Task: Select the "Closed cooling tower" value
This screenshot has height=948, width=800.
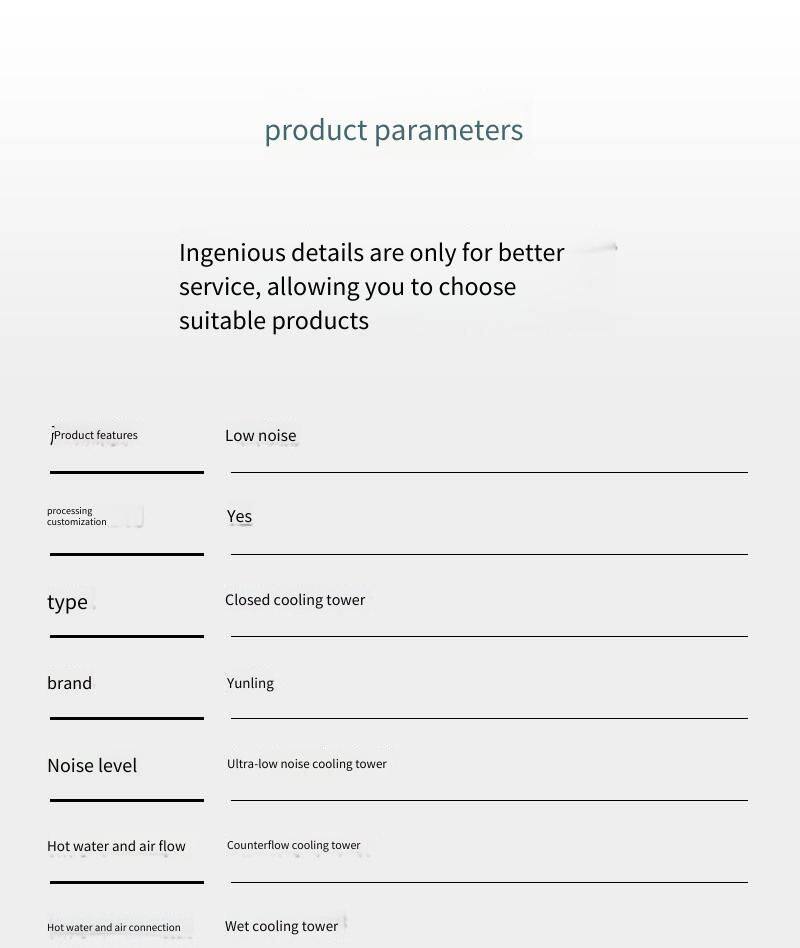Action: (295, 600)
